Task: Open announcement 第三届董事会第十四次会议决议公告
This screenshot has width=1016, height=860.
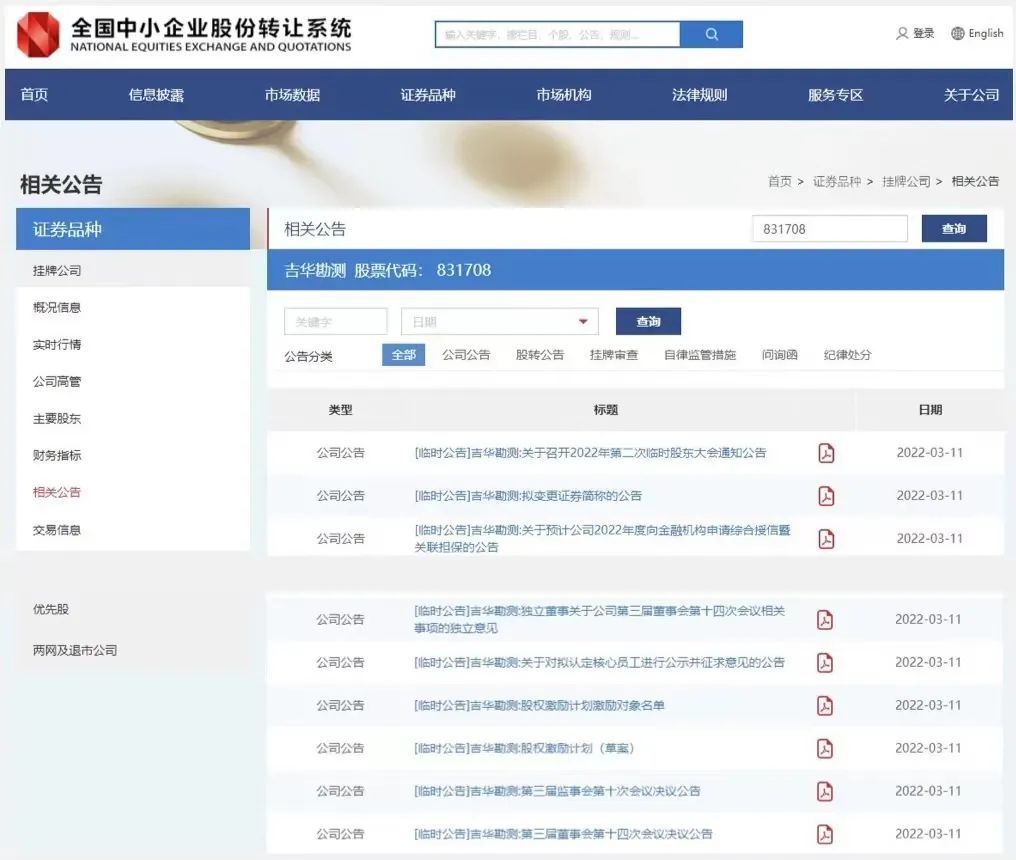Action: point(563,834)
